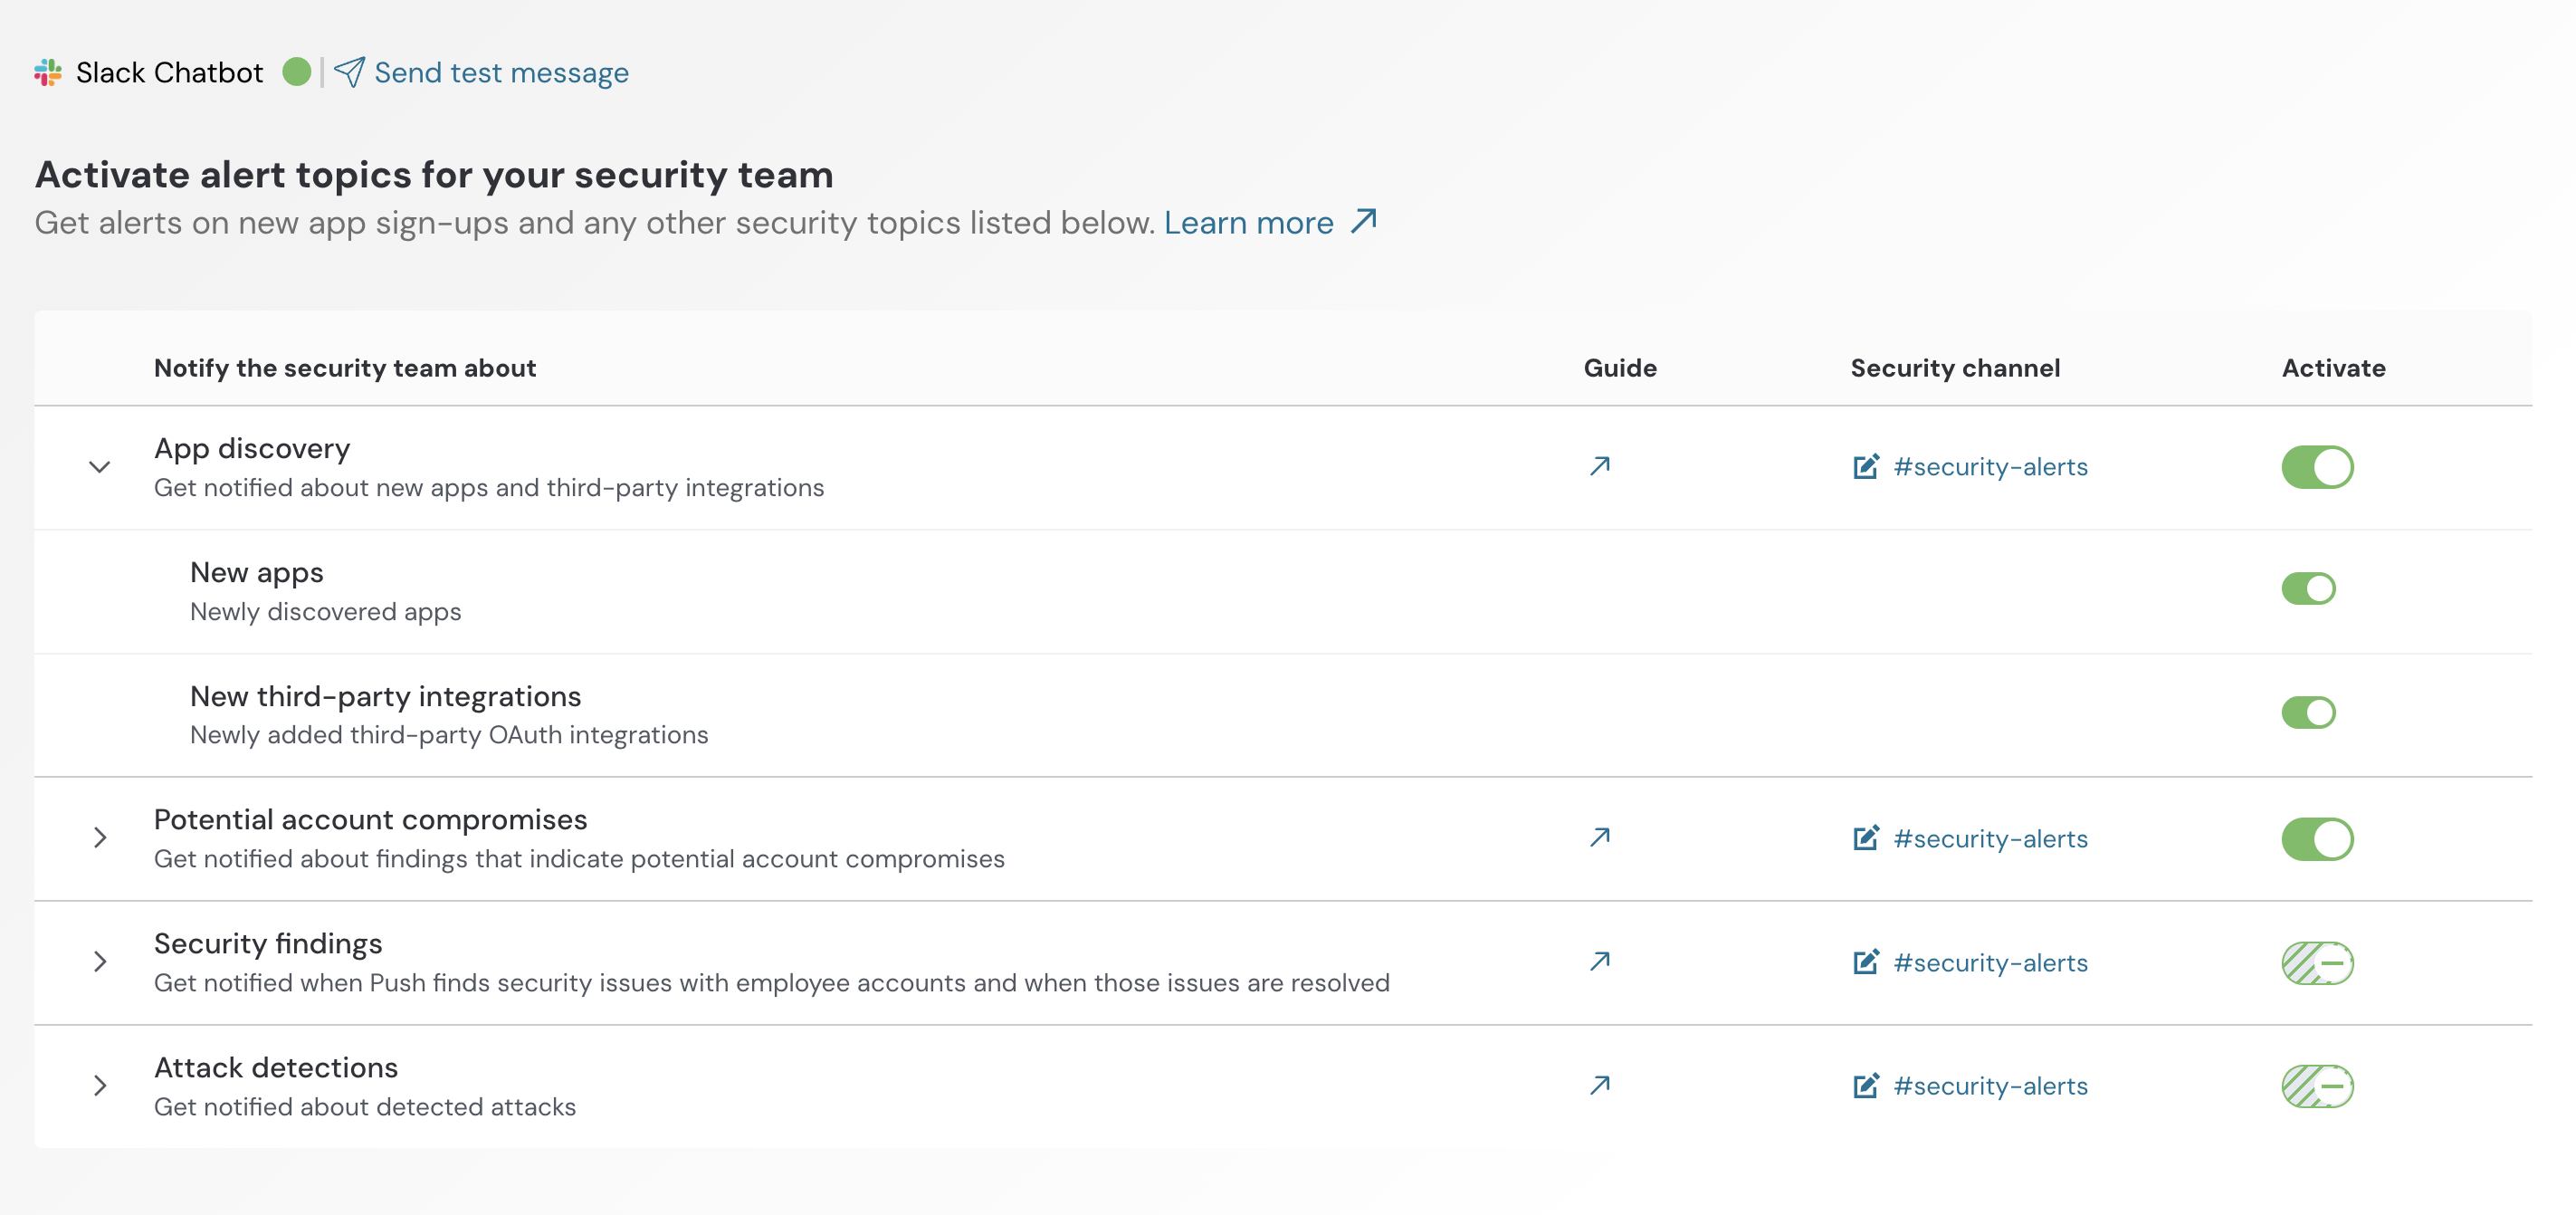Image resolution: width=2576 pixels, height=1215 pixels.
Task: Open the App discovery guide arrow
Action: (1599, 465)
